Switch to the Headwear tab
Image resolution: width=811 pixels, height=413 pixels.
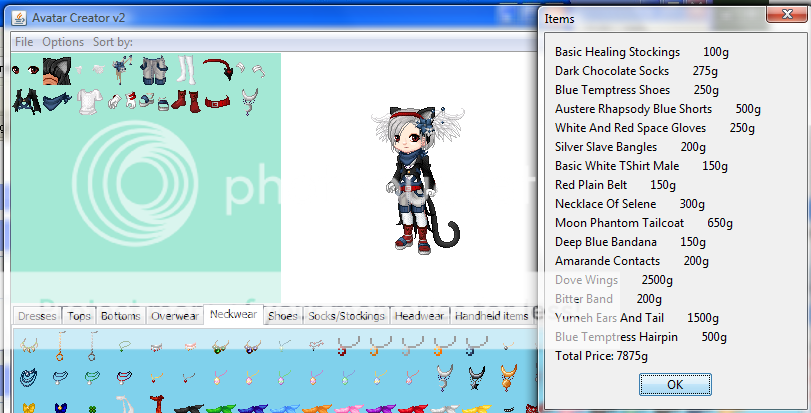pos(418,316)
